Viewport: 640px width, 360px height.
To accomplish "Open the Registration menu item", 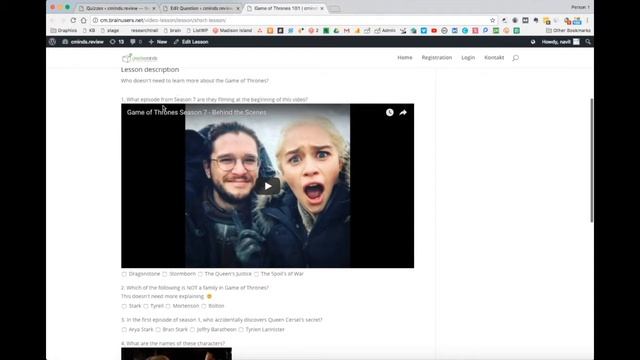I will (x=437, y=58).
